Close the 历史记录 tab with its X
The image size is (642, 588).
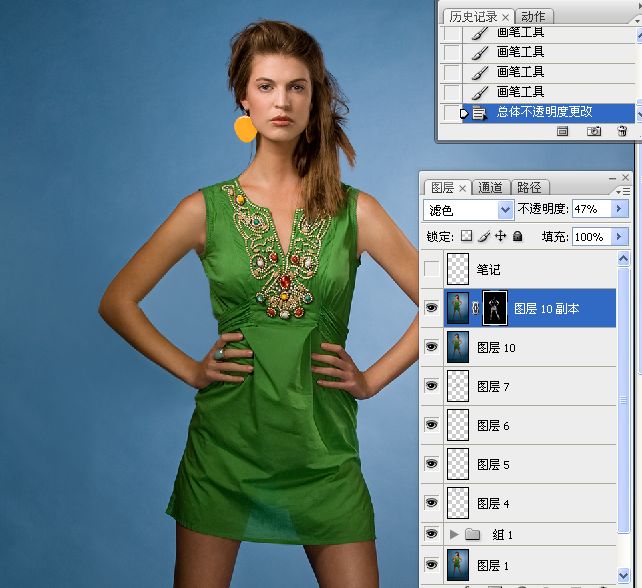coord(506,18)
